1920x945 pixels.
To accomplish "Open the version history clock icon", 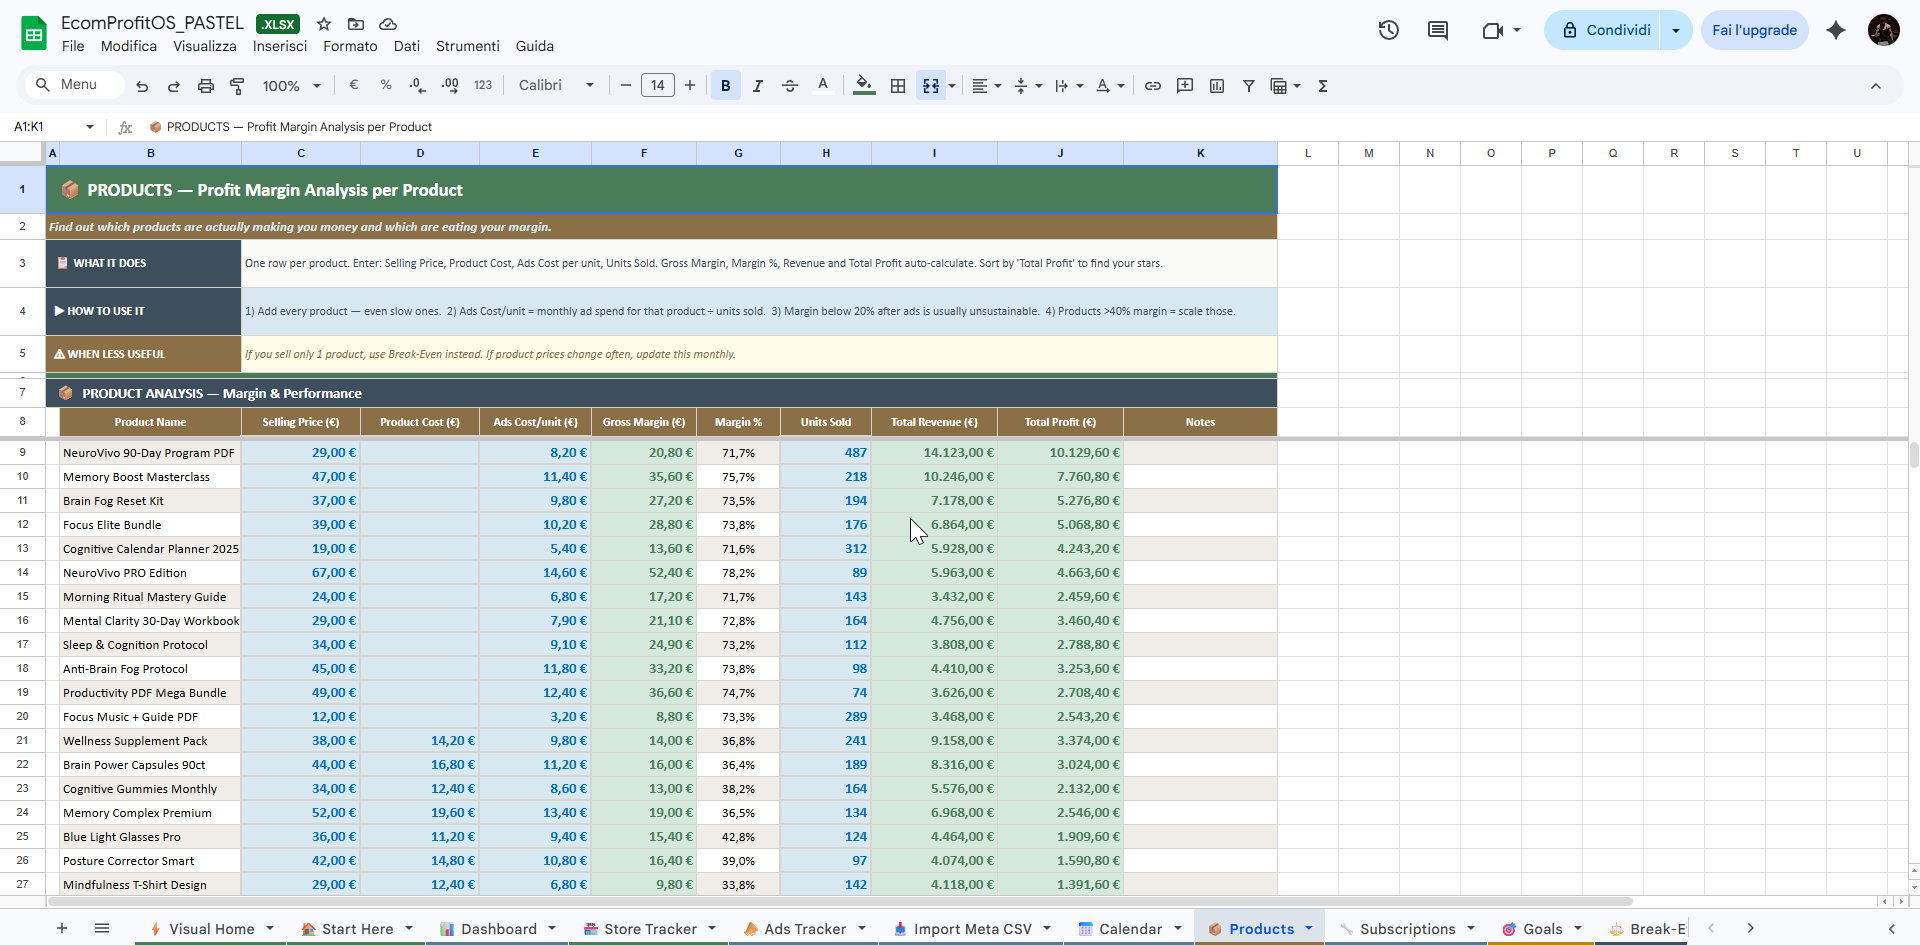I will pos(1388,30).
